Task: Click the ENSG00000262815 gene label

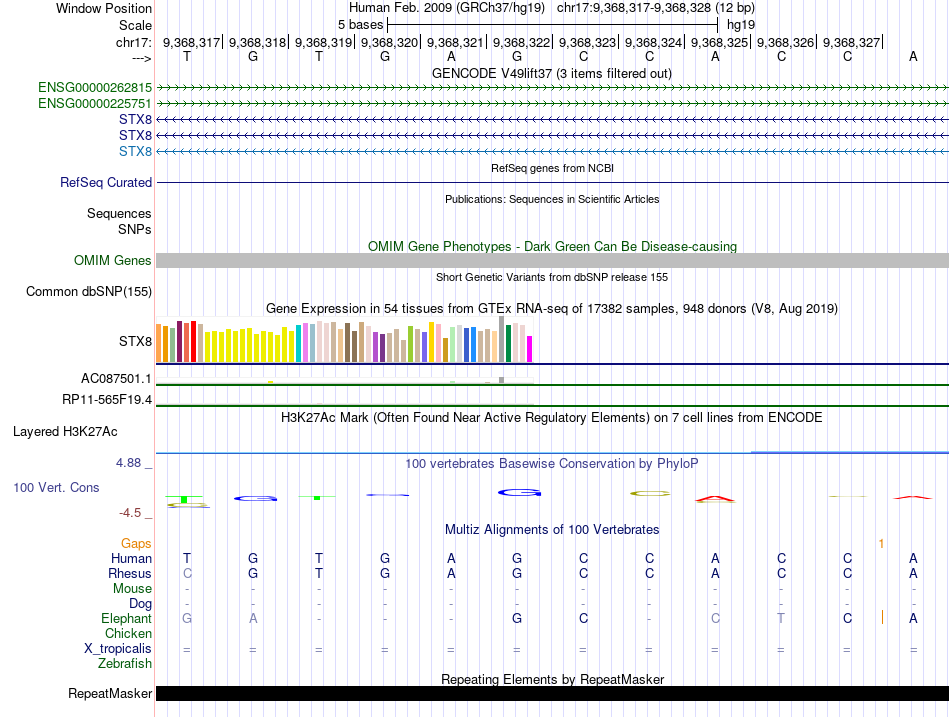Action: click(95, 88)
